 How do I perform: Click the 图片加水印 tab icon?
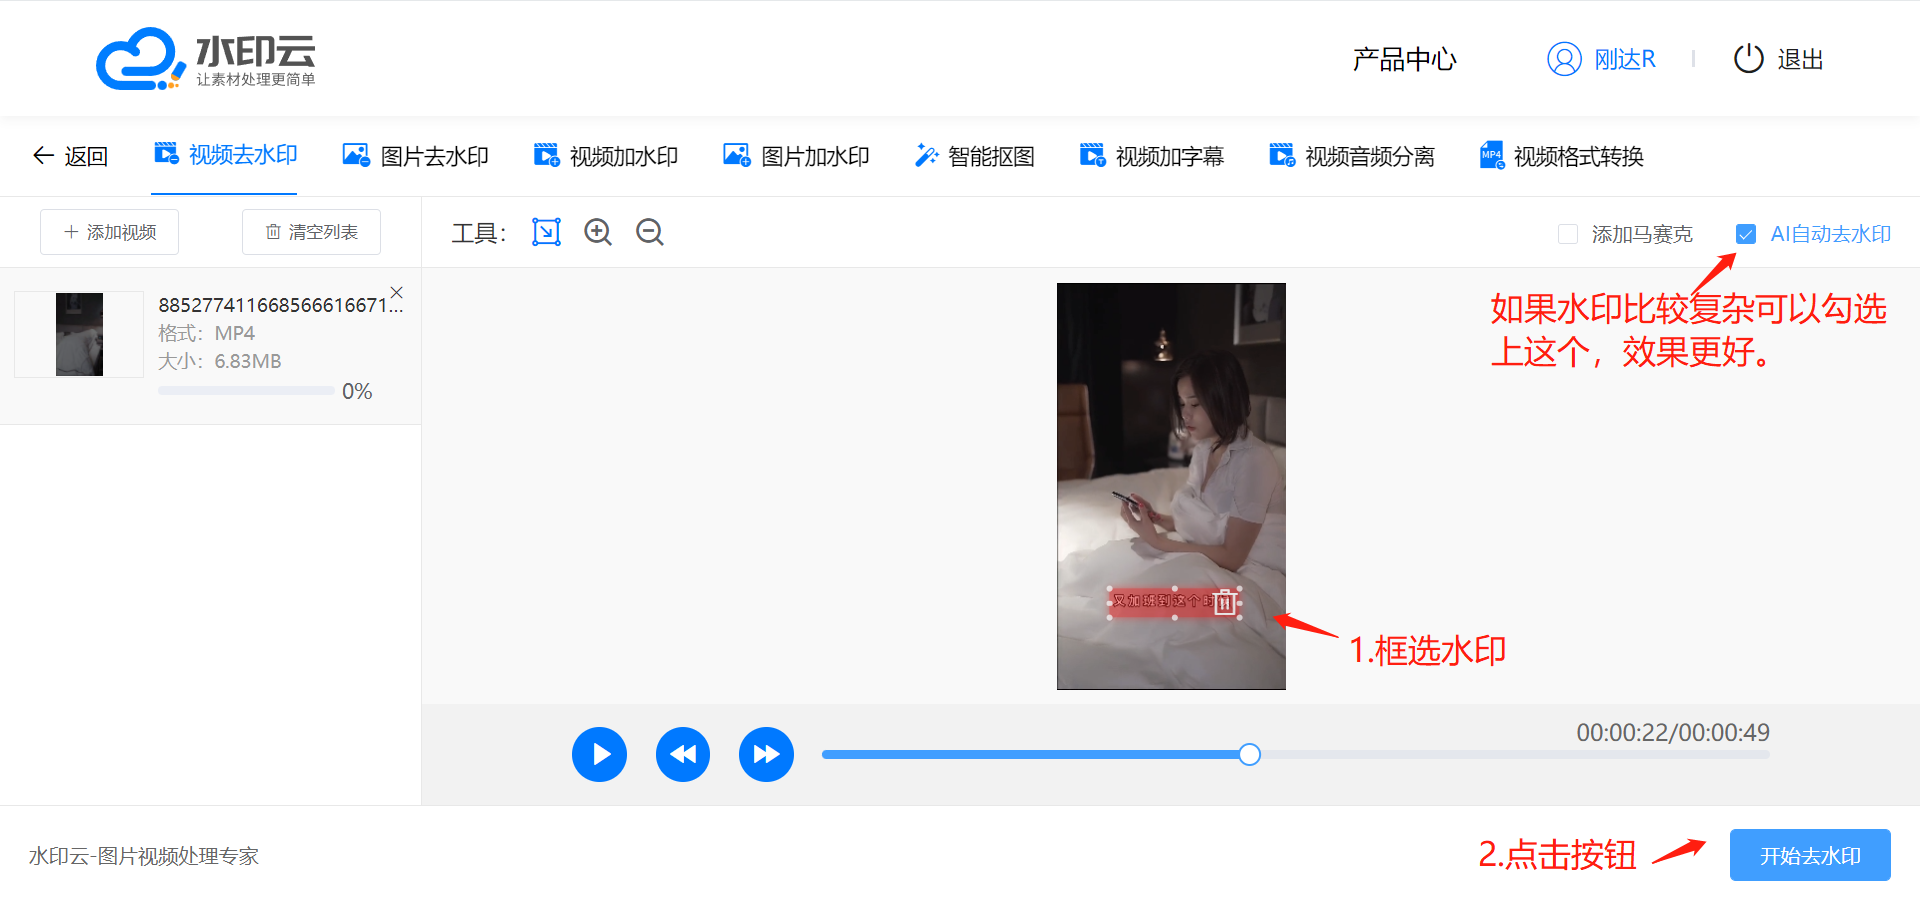(x=737, y=155)
